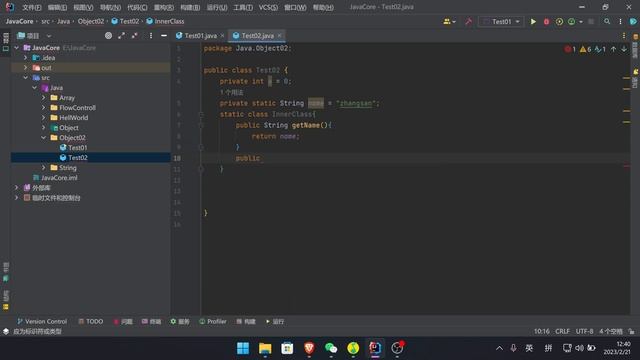Viewport: 640px width, 360px height.
Task: Switch to the Test01.java editor tab
Action: (200, 36)
